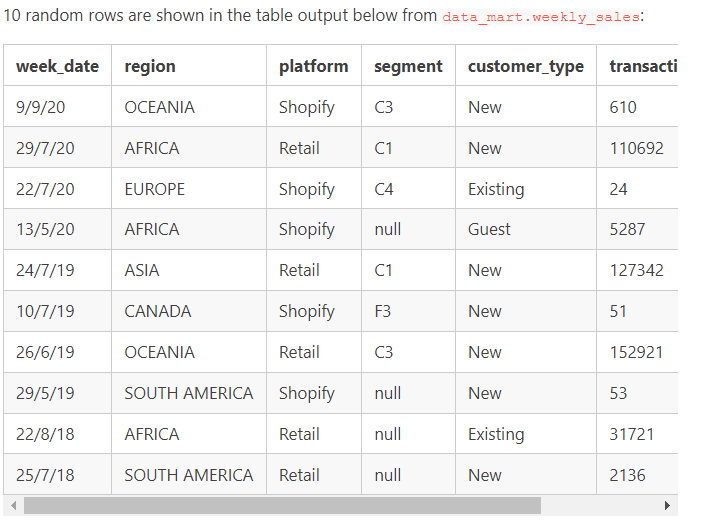Select the segment column header
Screen dimensions: 705x524
[x=408, y=67]
